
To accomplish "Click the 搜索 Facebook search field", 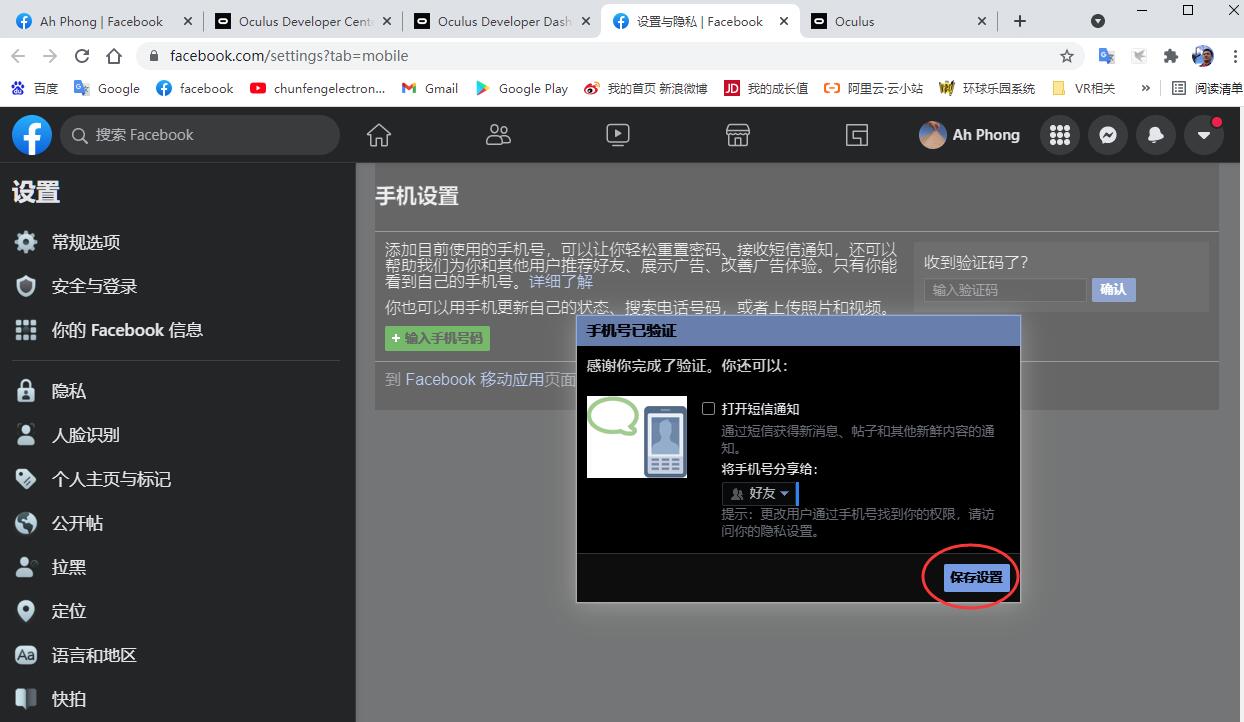I will (x=200, y=135).
